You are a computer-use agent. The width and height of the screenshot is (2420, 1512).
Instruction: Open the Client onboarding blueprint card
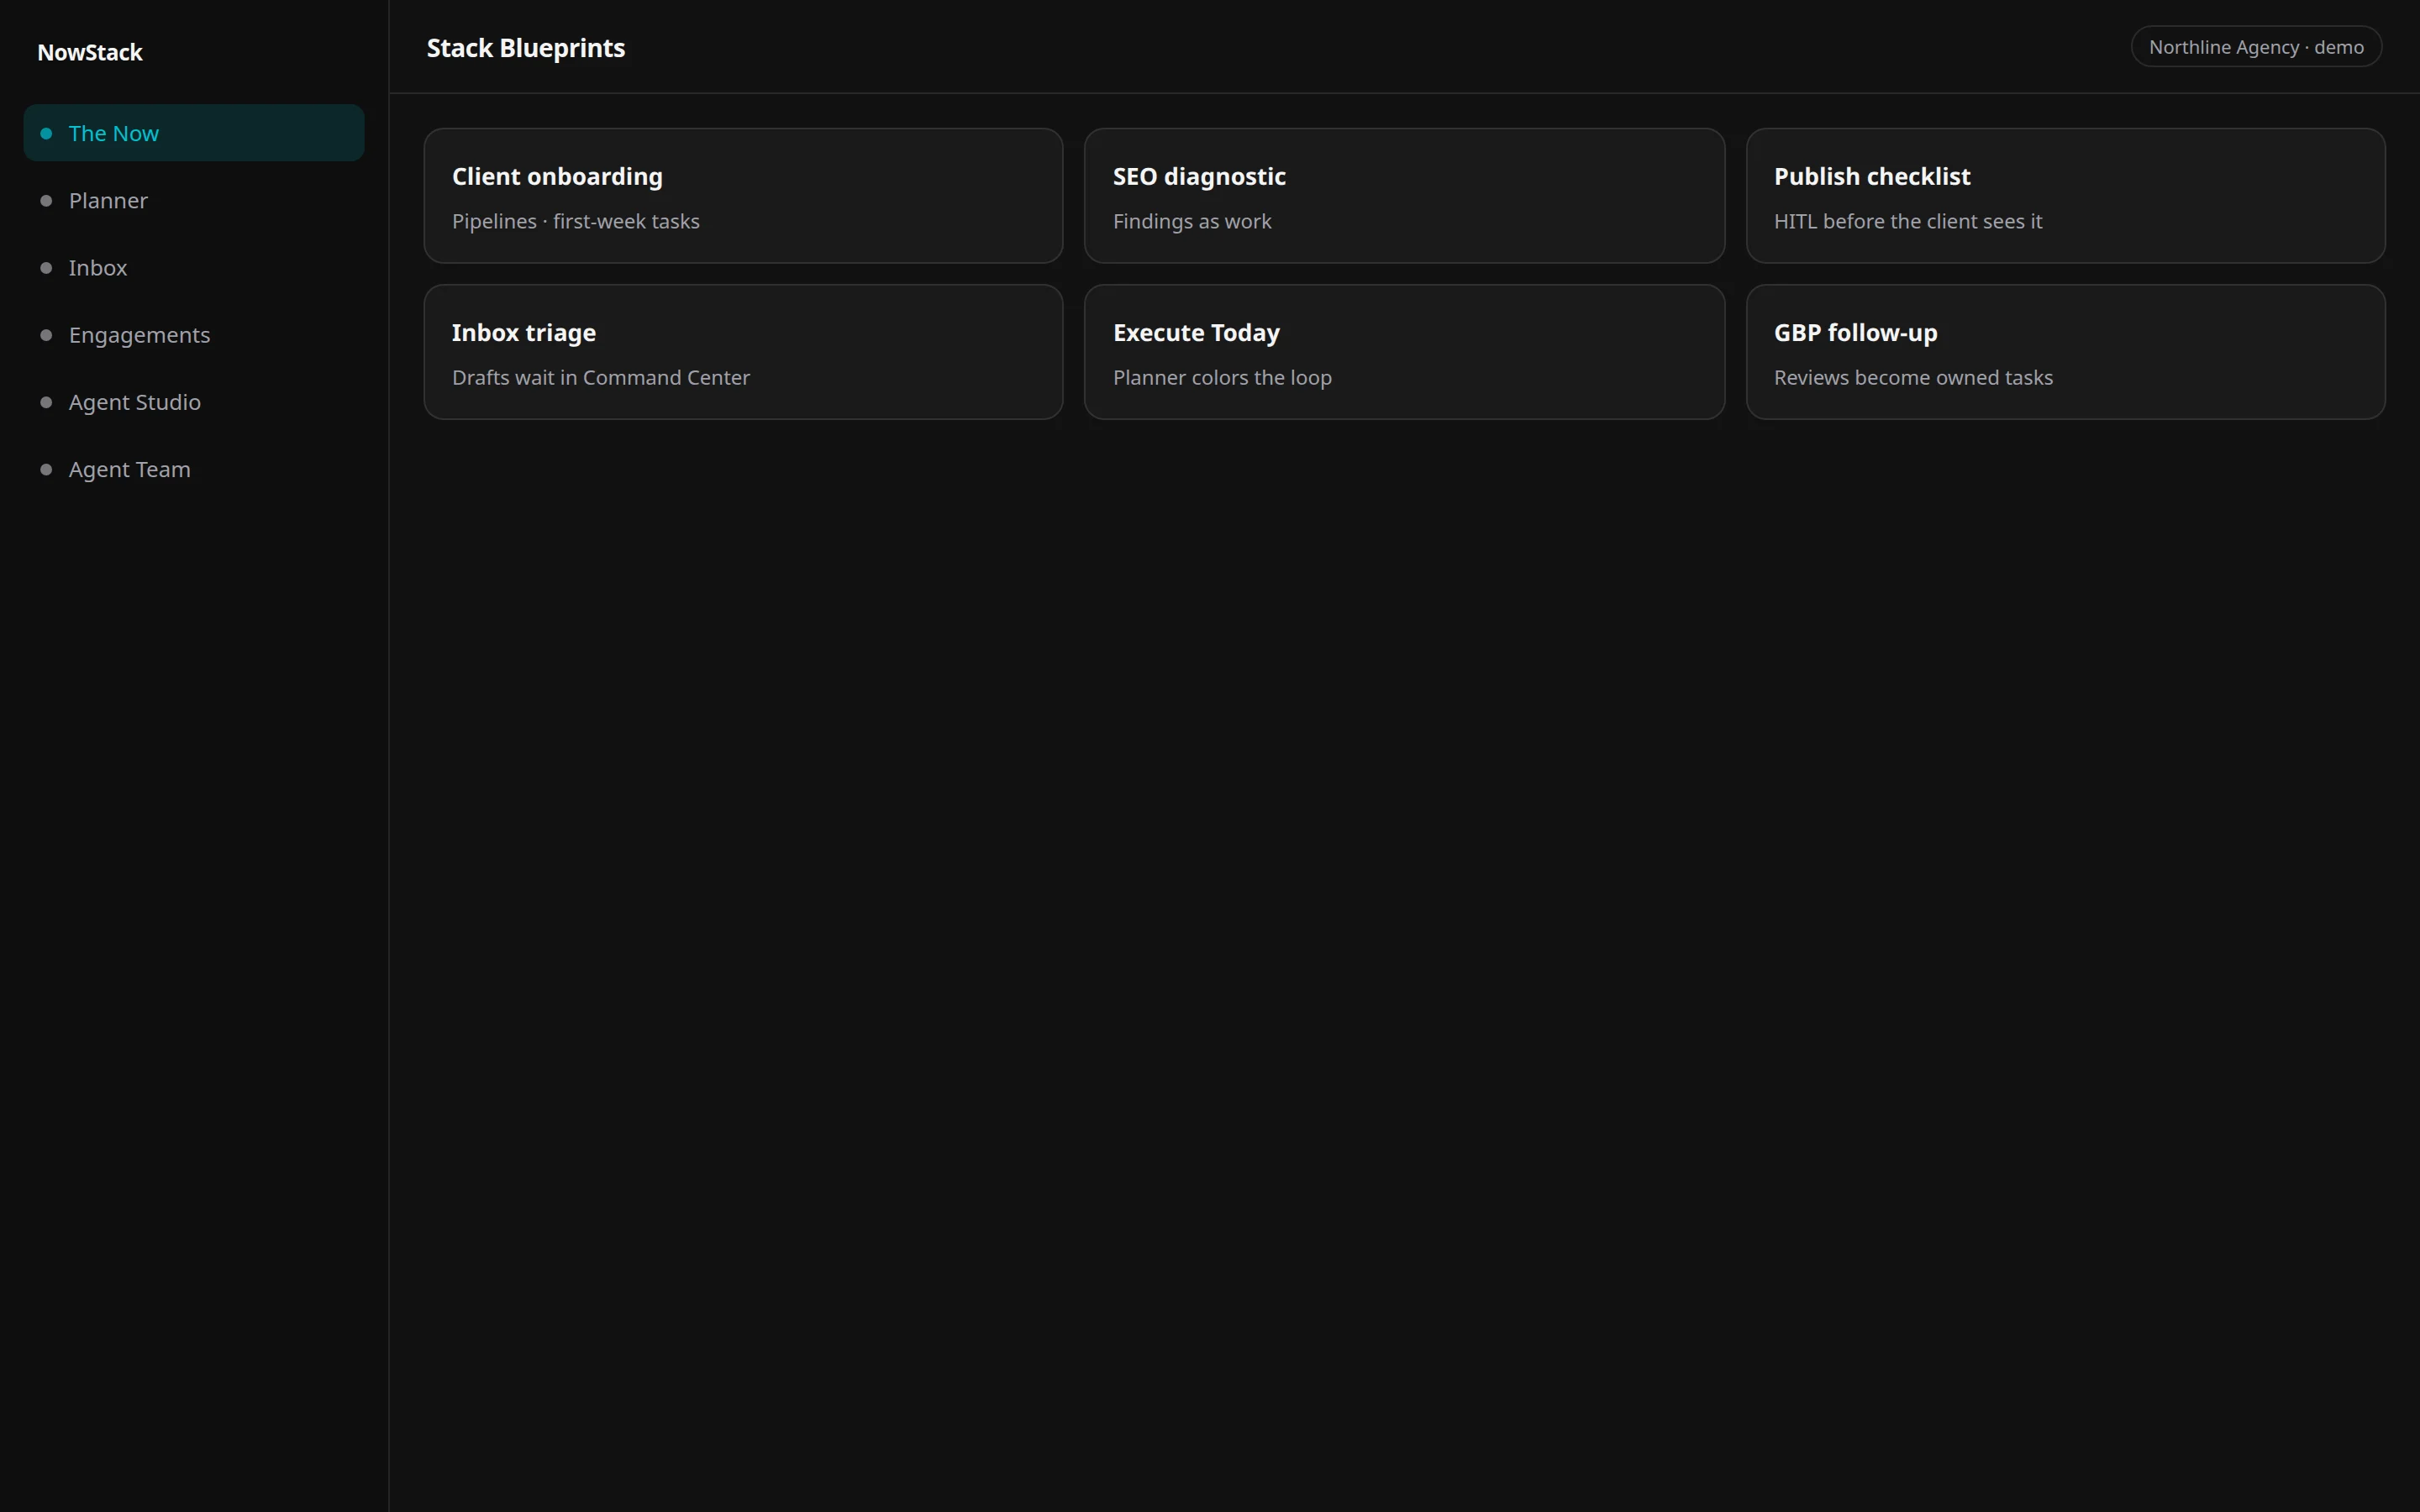point(743,195)
